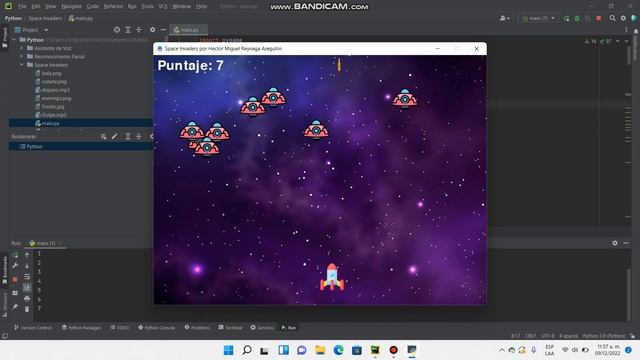Click expand all in Bookmarks panel

pos(128,136)
